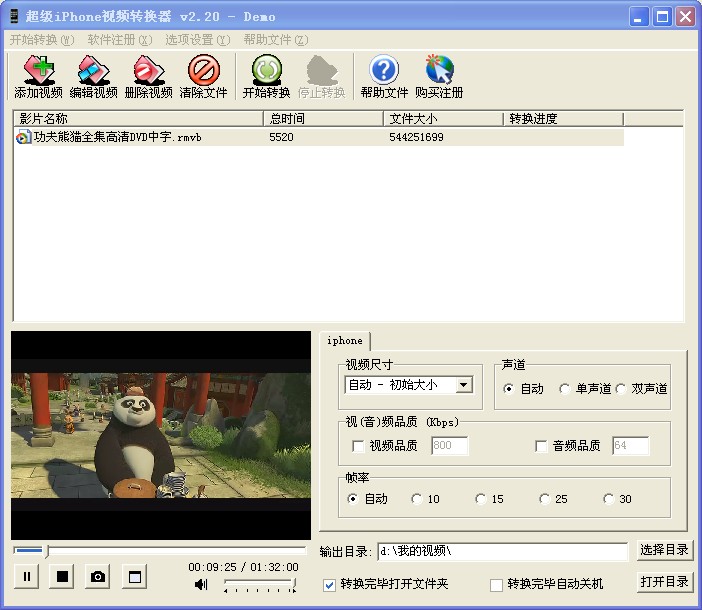Screen dimensions: 702x610
Task: Adjust the volume slider handle
Action: (294, 583)
